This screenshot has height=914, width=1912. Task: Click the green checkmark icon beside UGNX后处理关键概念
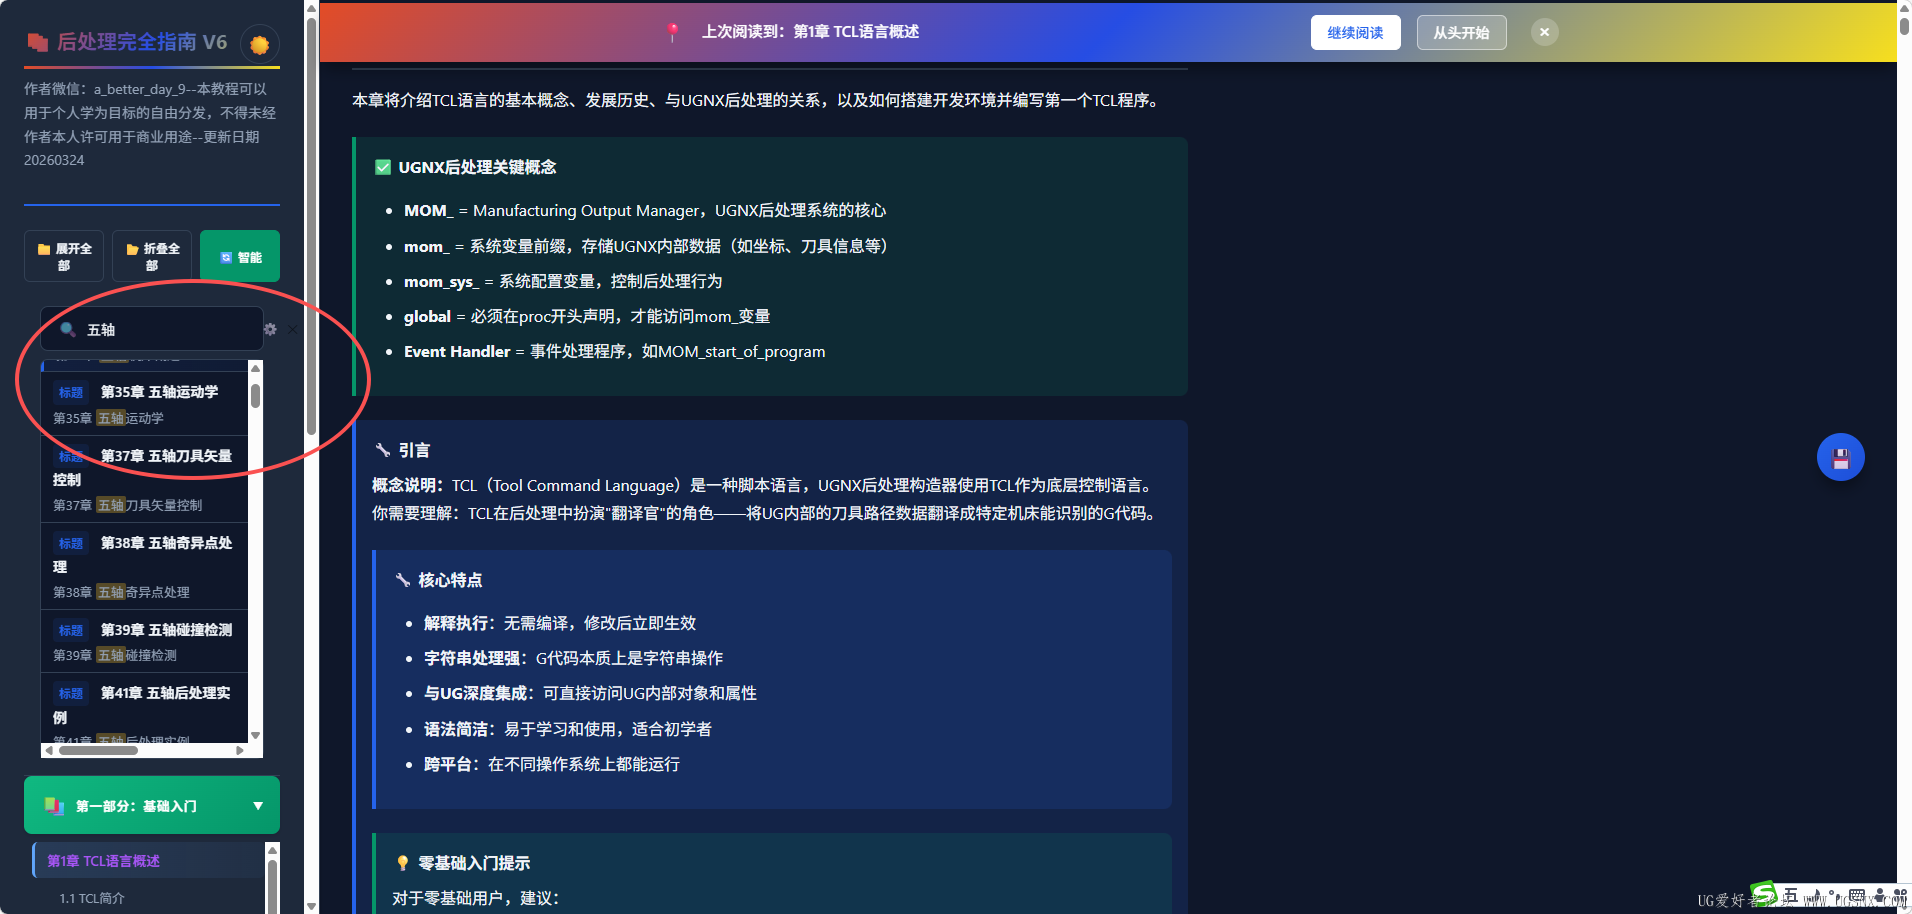(x=383, y=167)
